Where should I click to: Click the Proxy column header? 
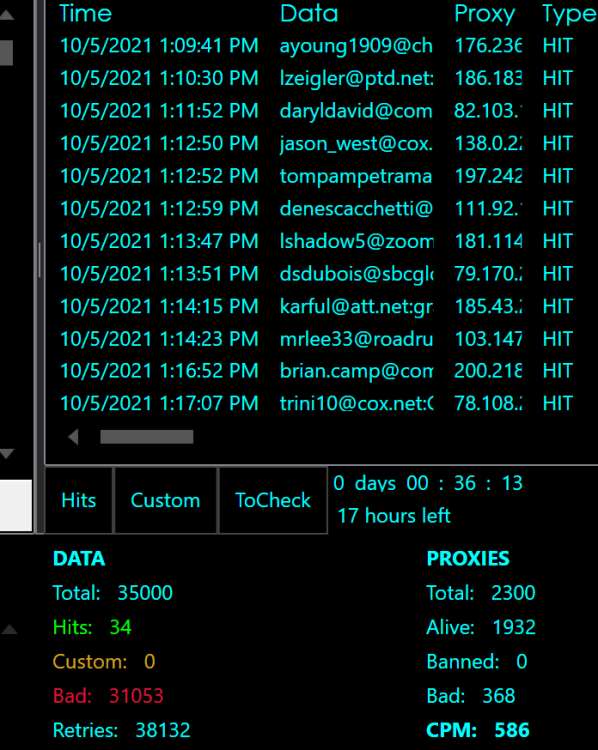point(484,13)
